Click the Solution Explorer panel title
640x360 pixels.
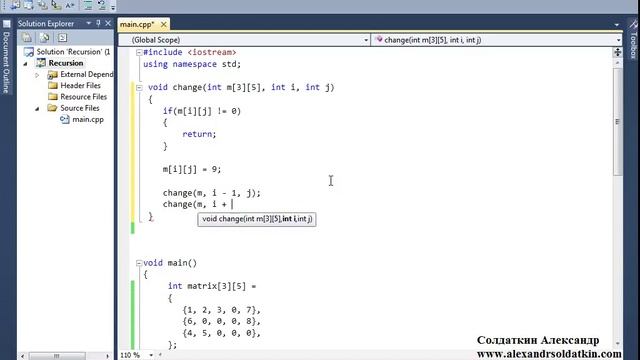[x=46, y=24]
